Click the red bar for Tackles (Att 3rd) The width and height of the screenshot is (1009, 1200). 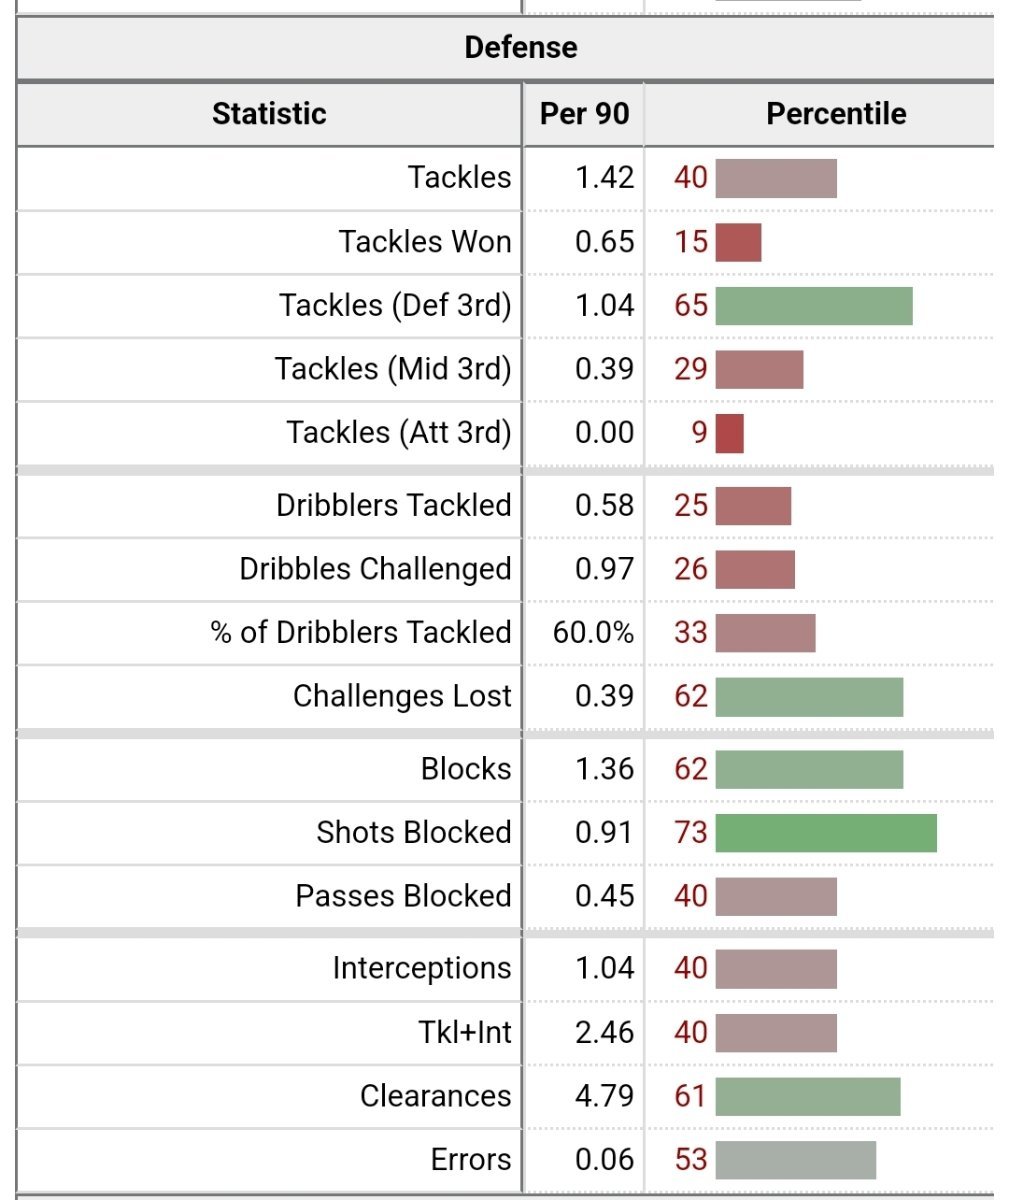[730, 433]
